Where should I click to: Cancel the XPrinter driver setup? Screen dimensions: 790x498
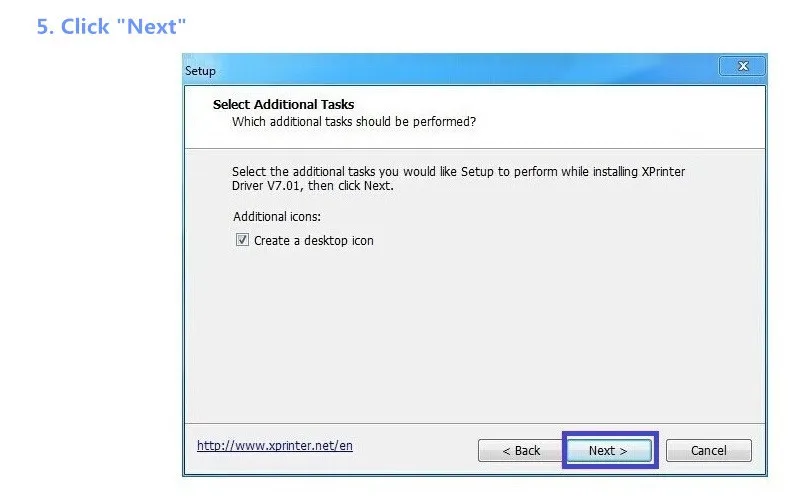point(708,450)
